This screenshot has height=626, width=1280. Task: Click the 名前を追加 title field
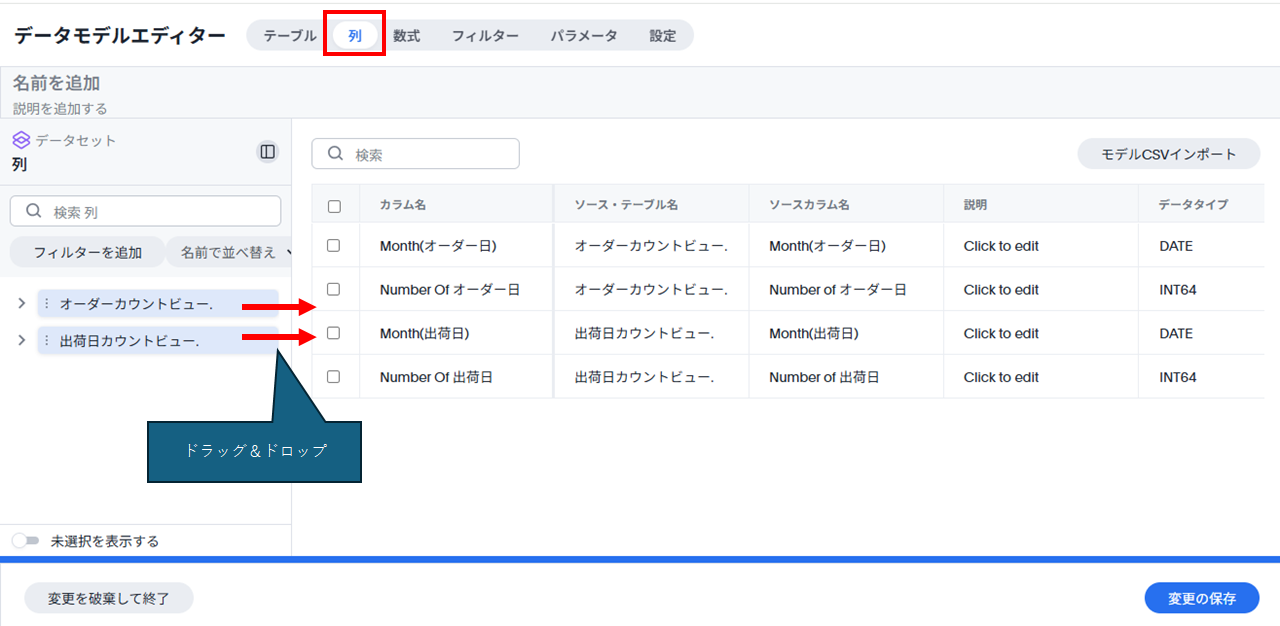pos(56,84)
